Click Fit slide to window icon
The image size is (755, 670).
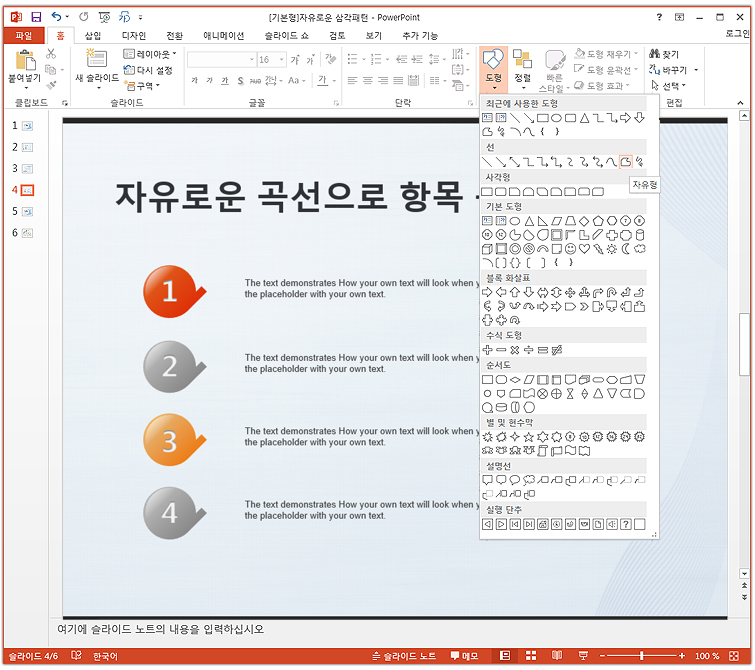[x=734, y=656]
